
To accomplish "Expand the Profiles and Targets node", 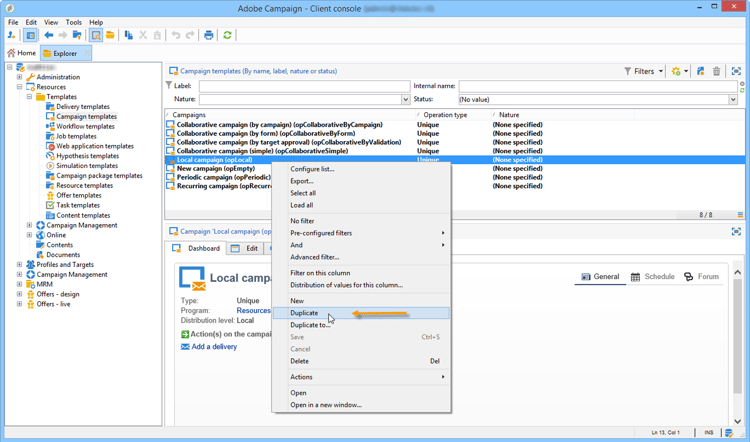I will point(20,265).
